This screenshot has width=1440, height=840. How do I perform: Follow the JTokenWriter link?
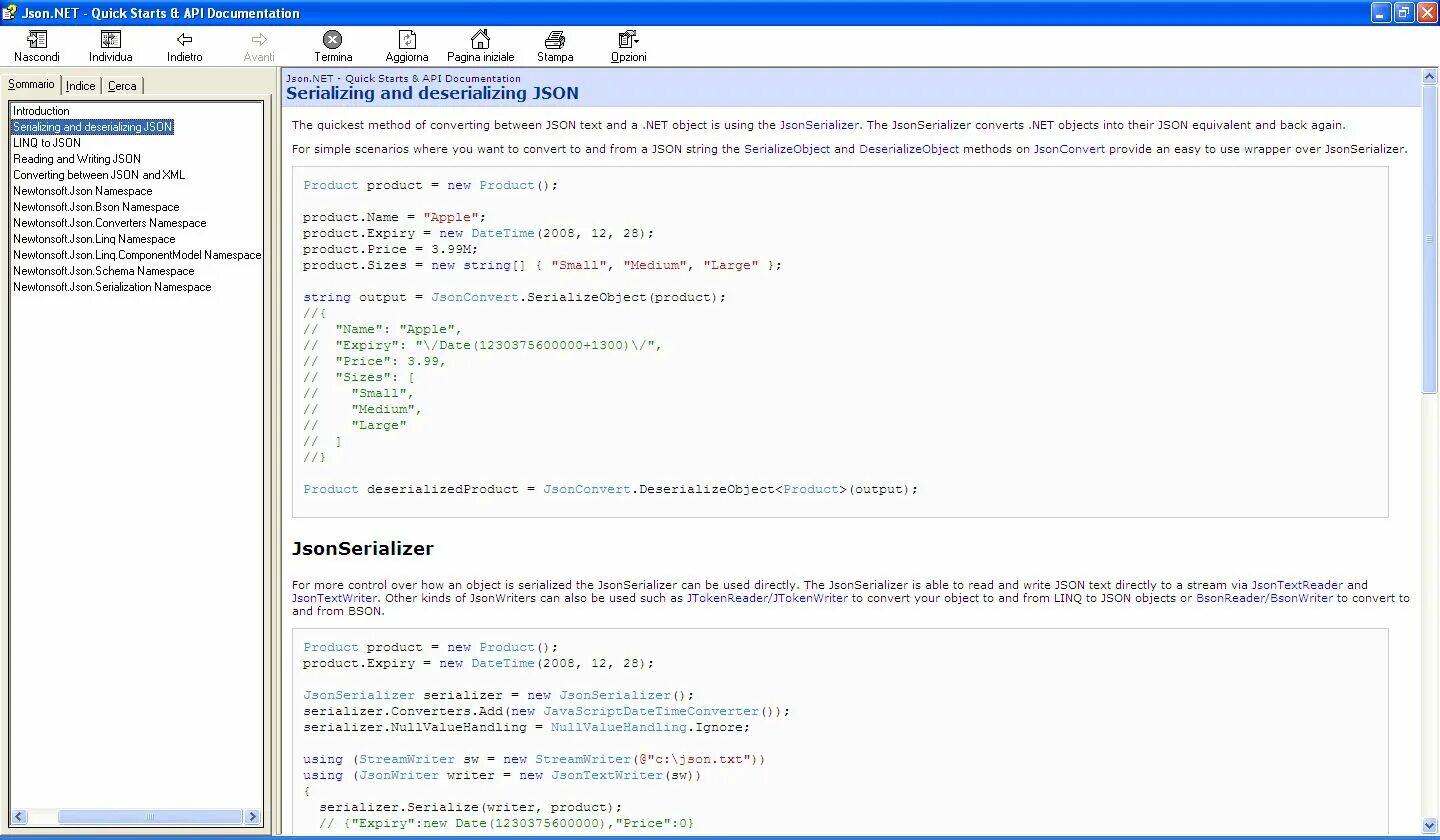[808, 598]
